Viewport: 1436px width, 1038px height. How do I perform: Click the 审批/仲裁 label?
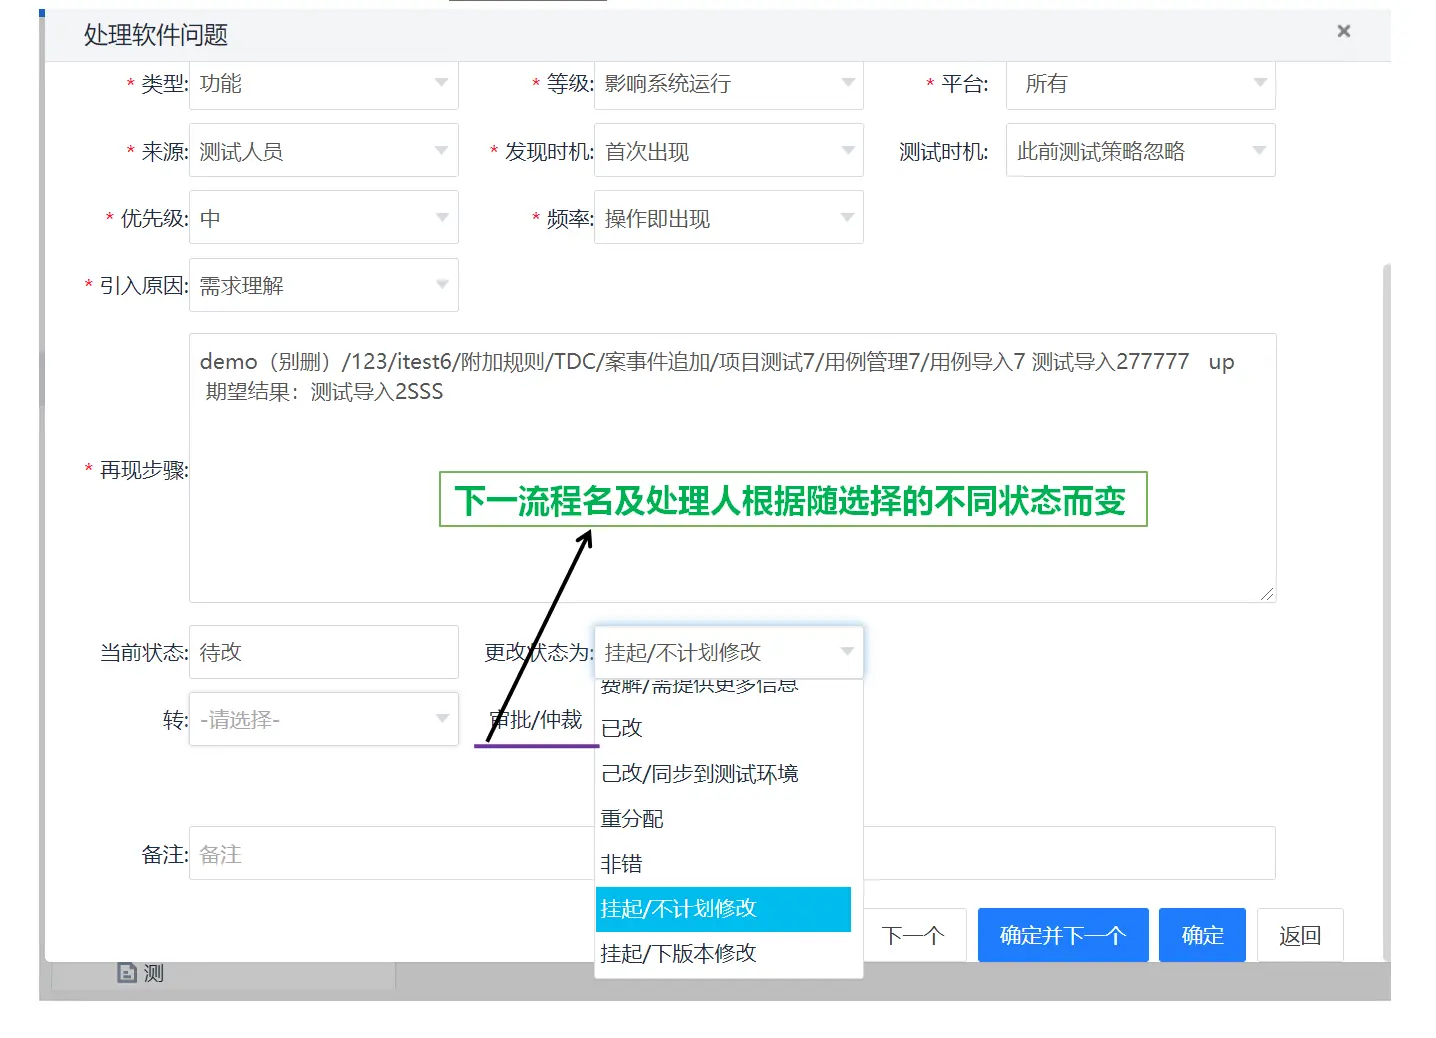536,720
